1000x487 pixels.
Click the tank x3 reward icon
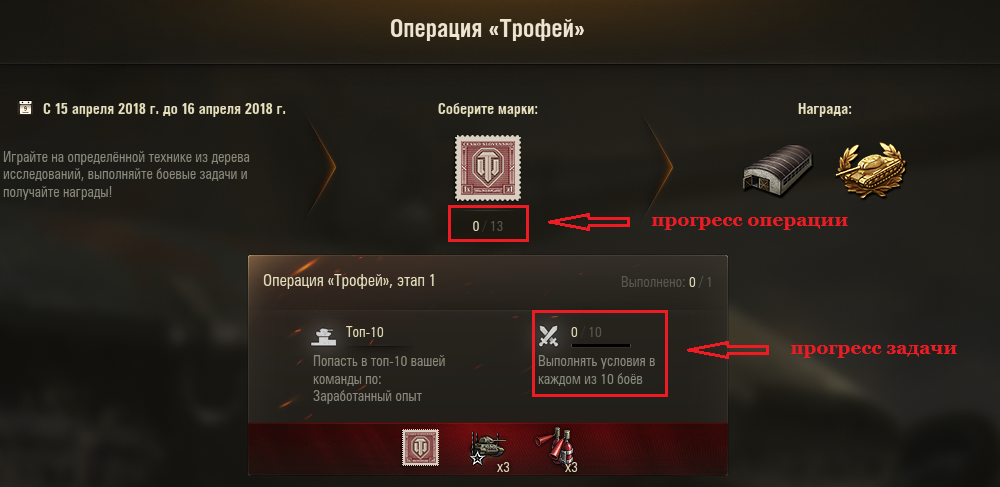coord(489,449)
